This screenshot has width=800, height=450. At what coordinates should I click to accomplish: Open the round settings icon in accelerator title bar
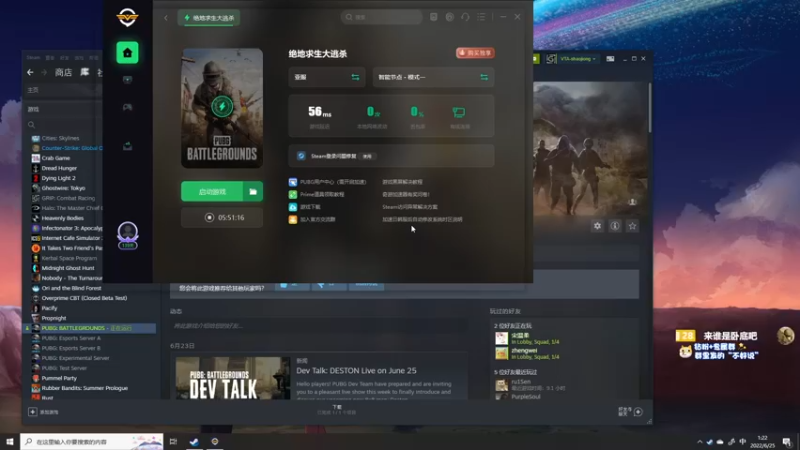(x=449, y=17)
